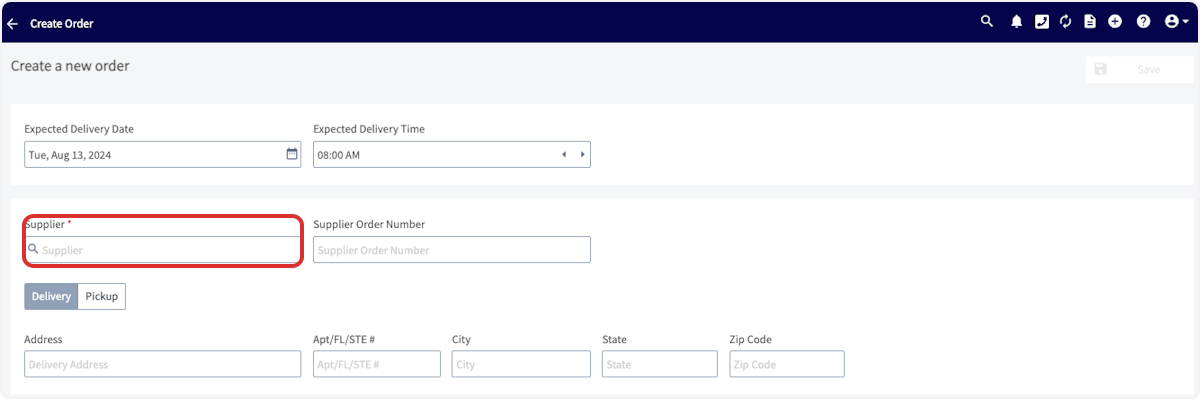The image size is (1200, 399).
Task: Click the Zip Code input field
Action: coord(787,364)
